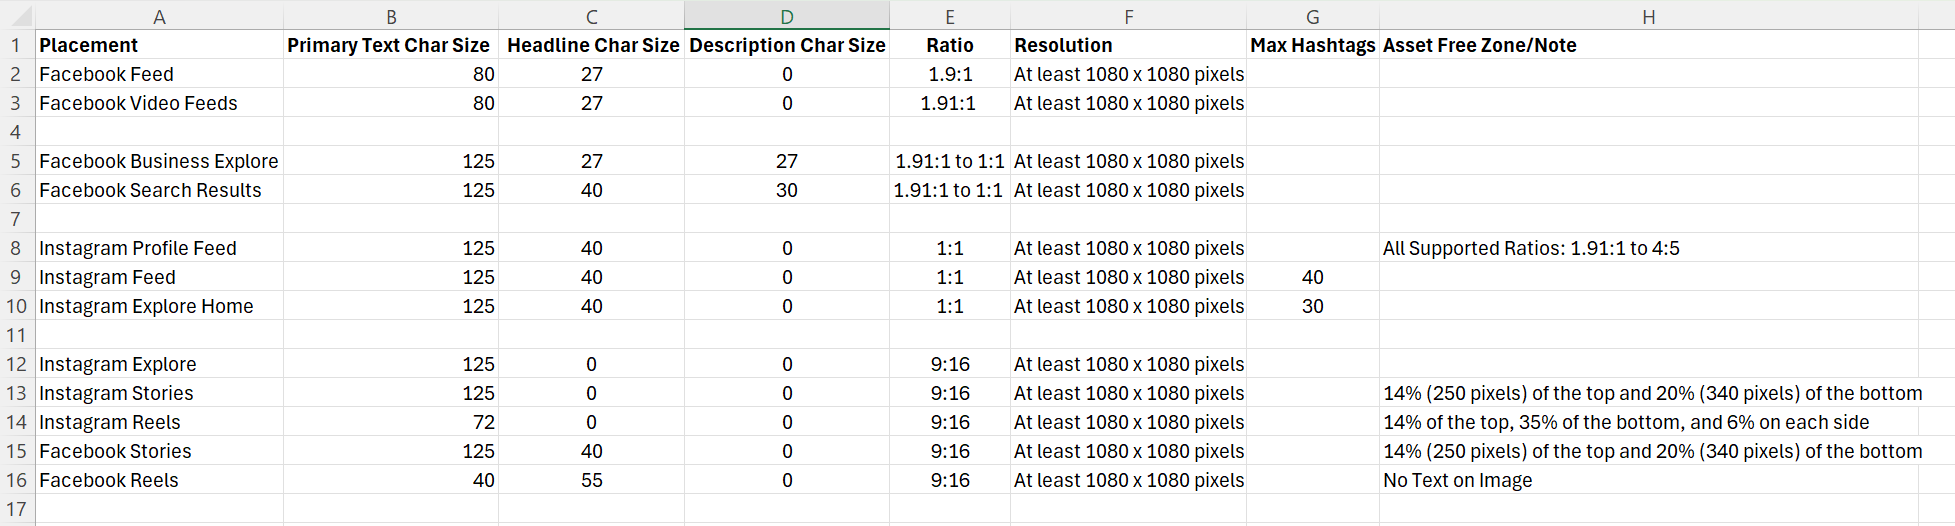Click the Asset Free Zone/Note header cell
Image resolution: width=1955 pixels, height=526 pixels.
point(1479,45)
